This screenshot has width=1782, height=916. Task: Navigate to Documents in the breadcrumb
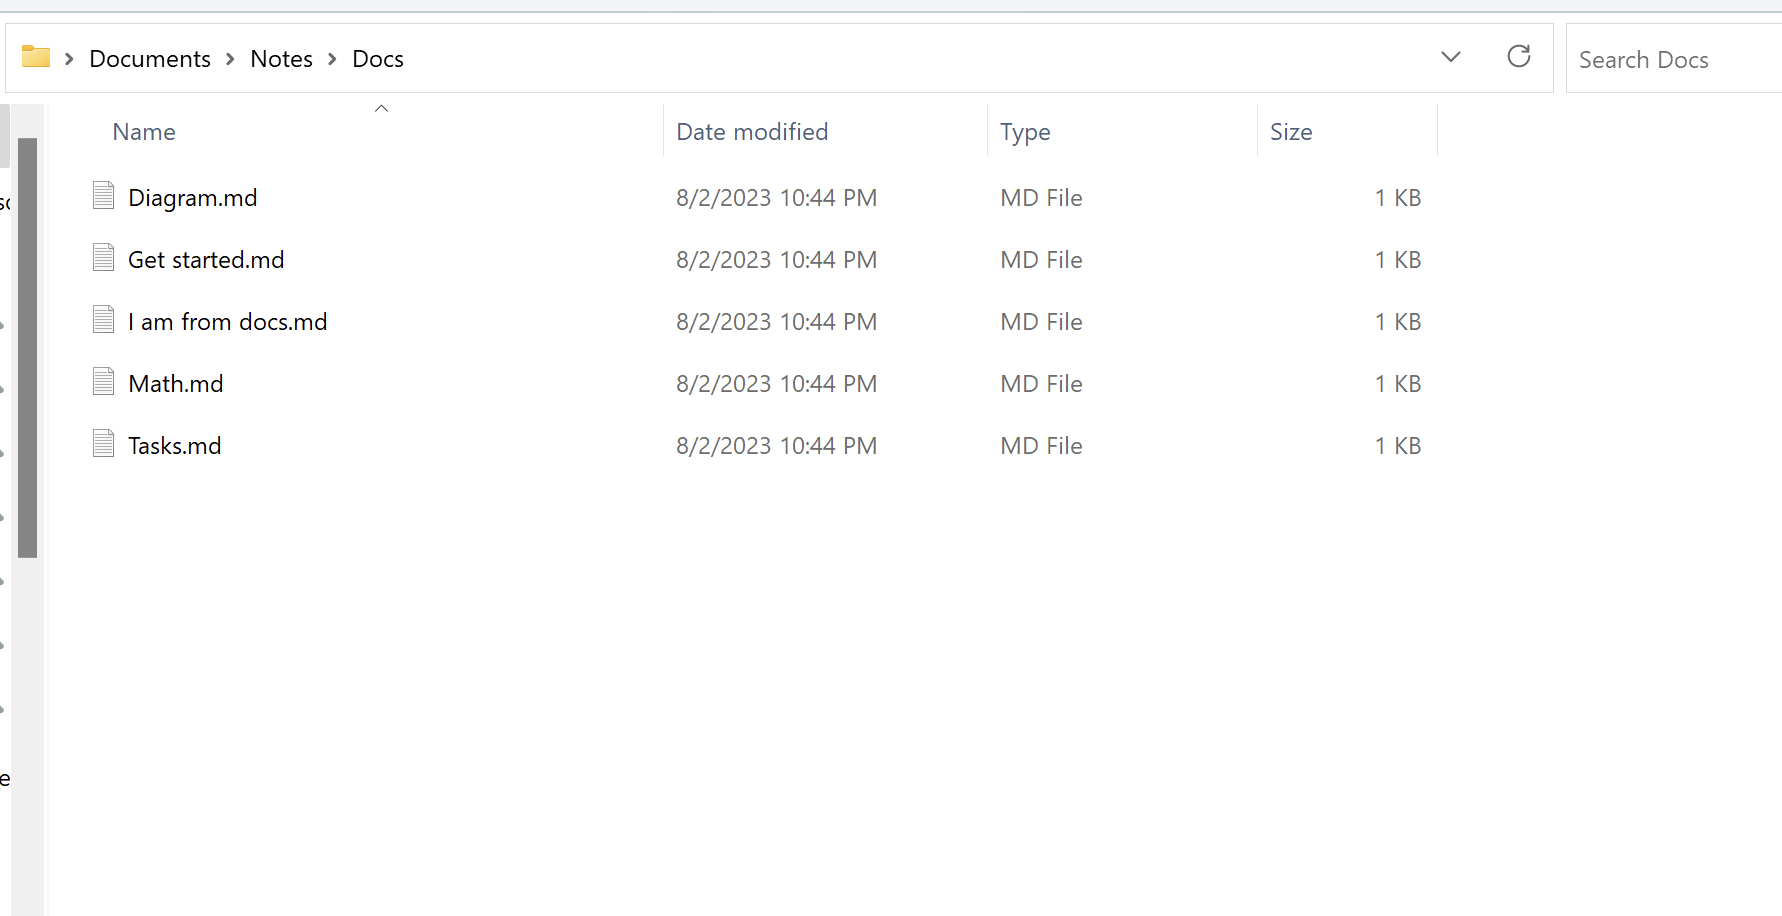(x=150, y=59)
